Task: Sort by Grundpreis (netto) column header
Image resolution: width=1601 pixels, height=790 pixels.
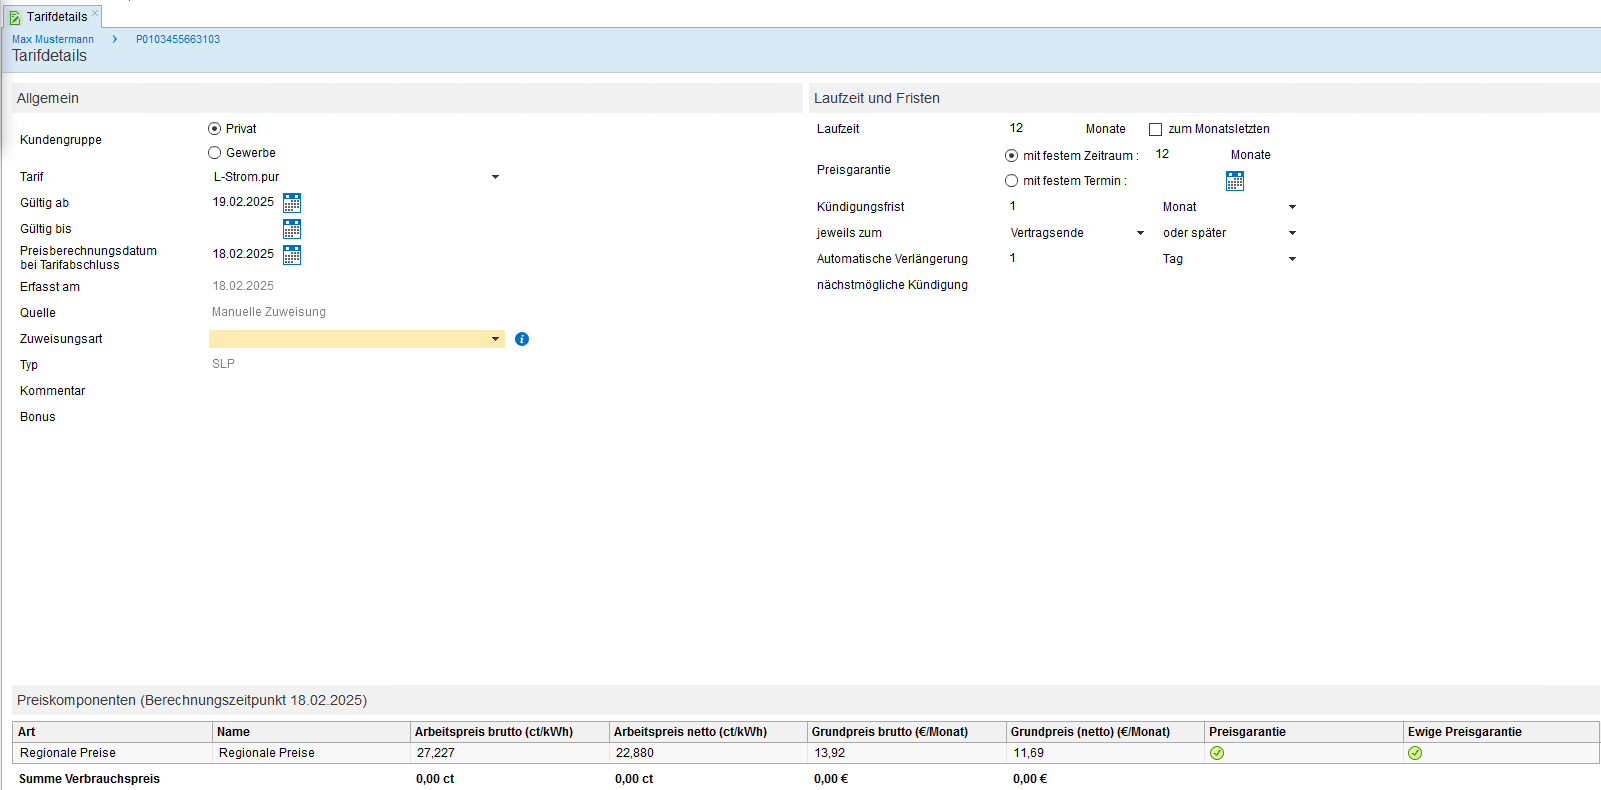Action: 1105,732
